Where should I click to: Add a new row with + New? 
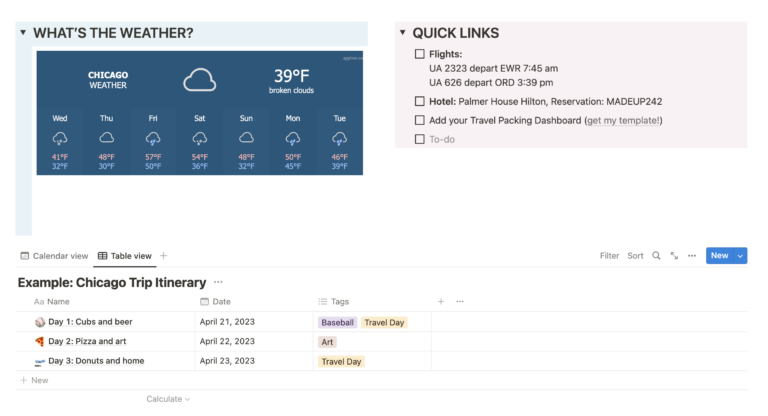pyautogui.click(x=34, y=380)
